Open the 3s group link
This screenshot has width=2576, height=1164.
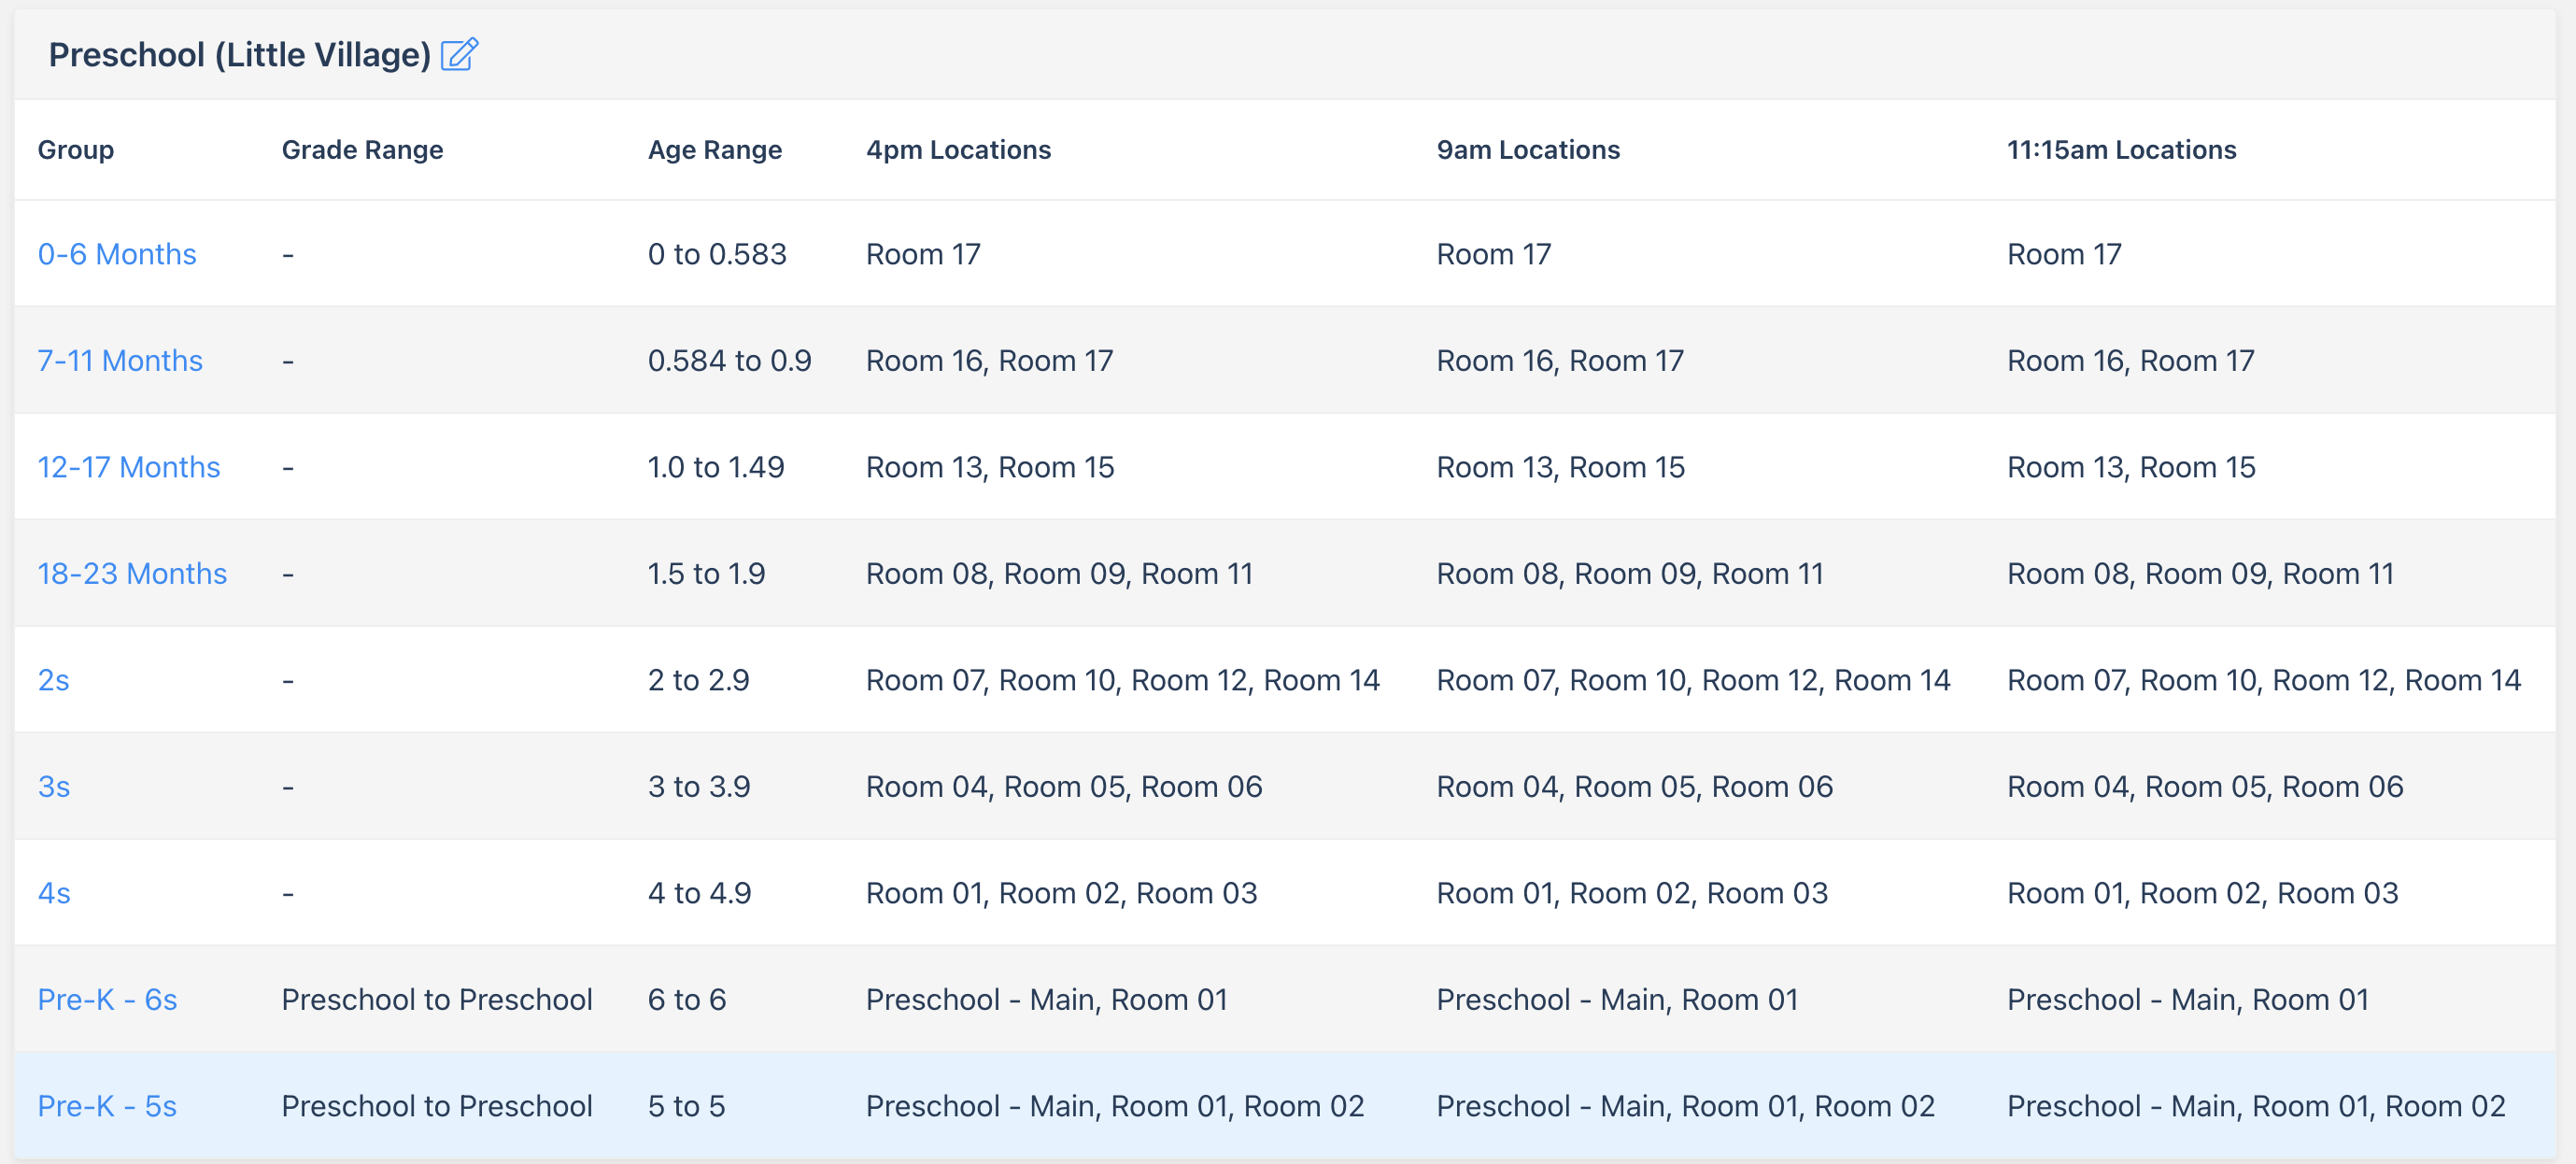click(53, 786)
